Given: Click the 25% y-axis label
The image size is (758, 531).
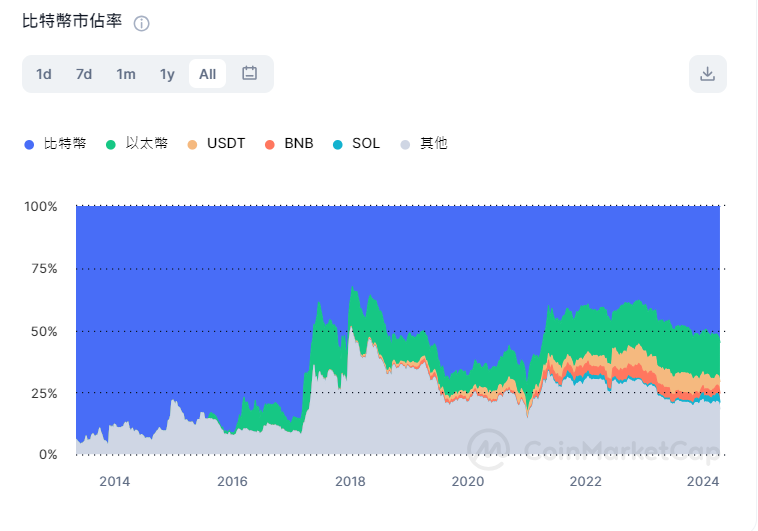Looking at the screenshot, I should click(44, 394).
